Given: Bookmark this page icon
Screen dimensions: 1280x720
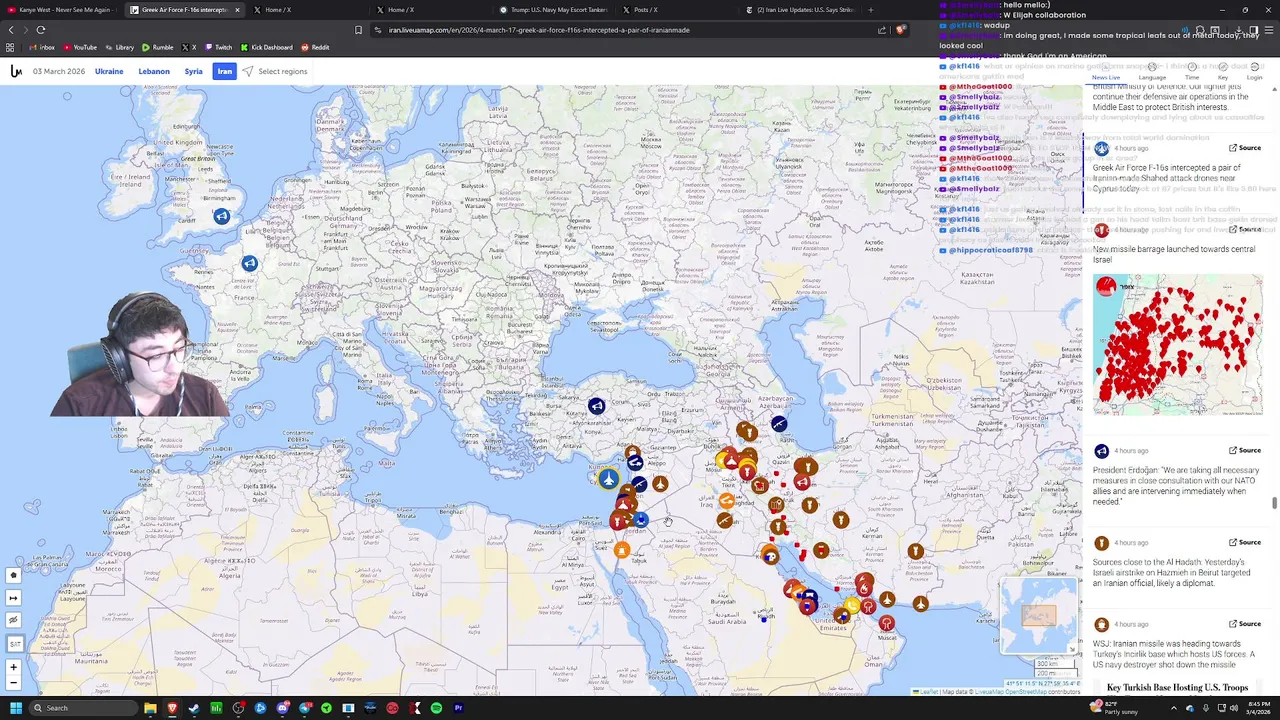Looking at the screenshot, I should (x=358, y=30).
